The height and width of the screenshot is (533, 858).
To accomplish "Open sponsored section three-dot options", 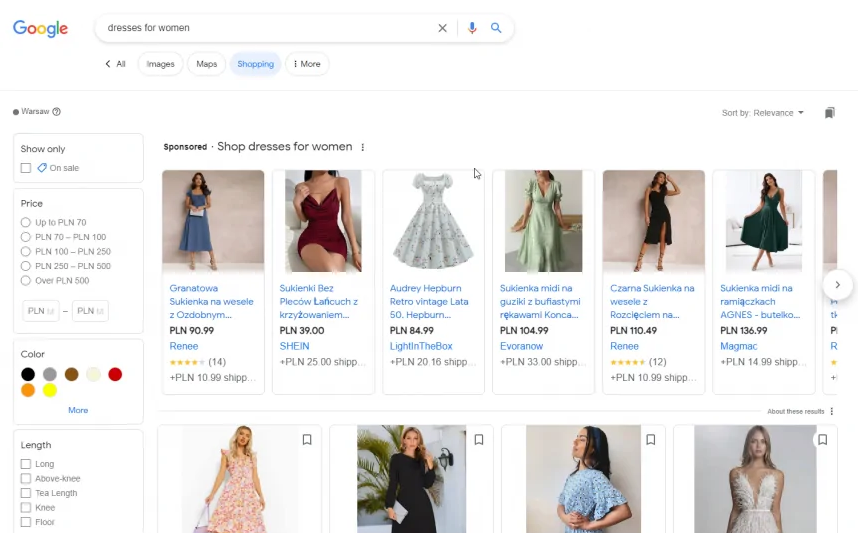I will tap(362, 147).
